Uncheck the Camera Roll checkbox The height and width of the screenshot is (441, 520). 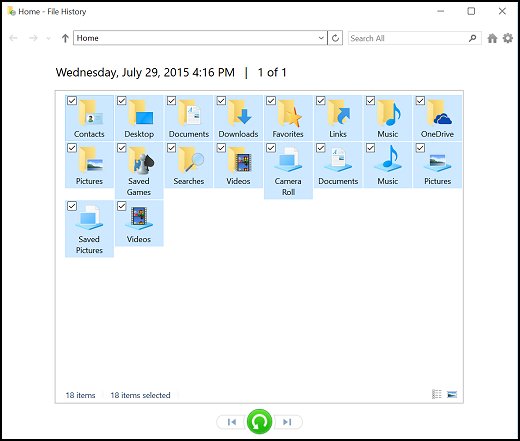coord(271,148)
